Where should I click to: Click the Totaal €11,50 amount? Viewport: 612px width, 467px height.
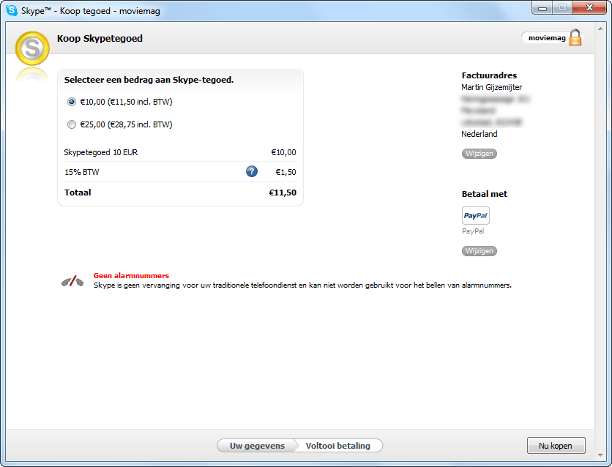coord(283,193)
